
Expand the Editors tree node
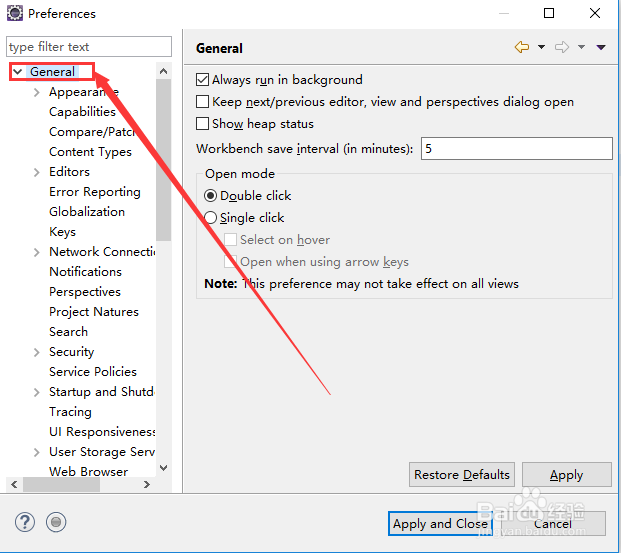(36, 172)
